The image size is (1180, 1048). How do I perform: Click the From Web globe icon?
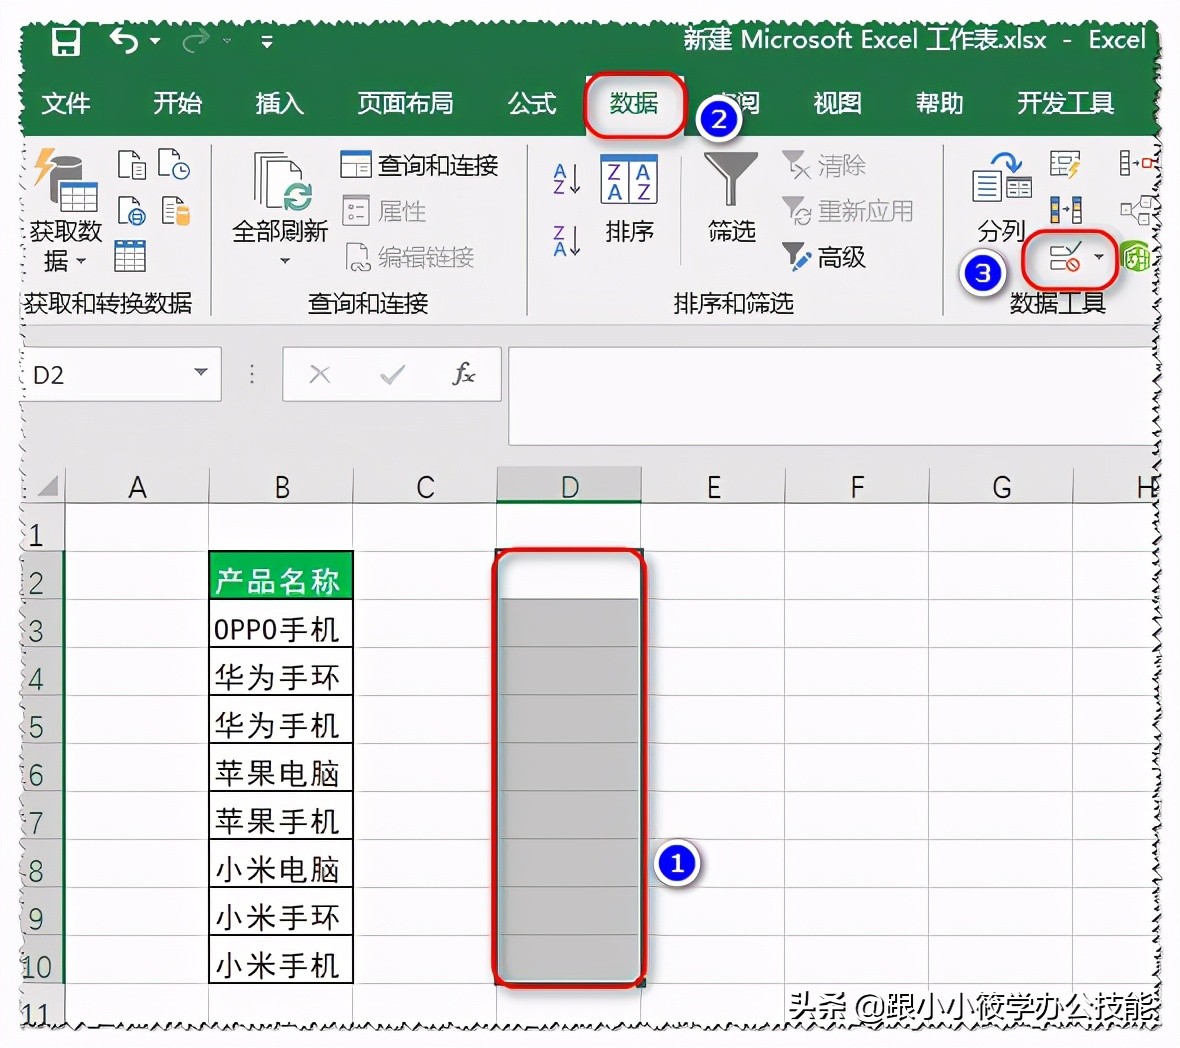[132, 211]
